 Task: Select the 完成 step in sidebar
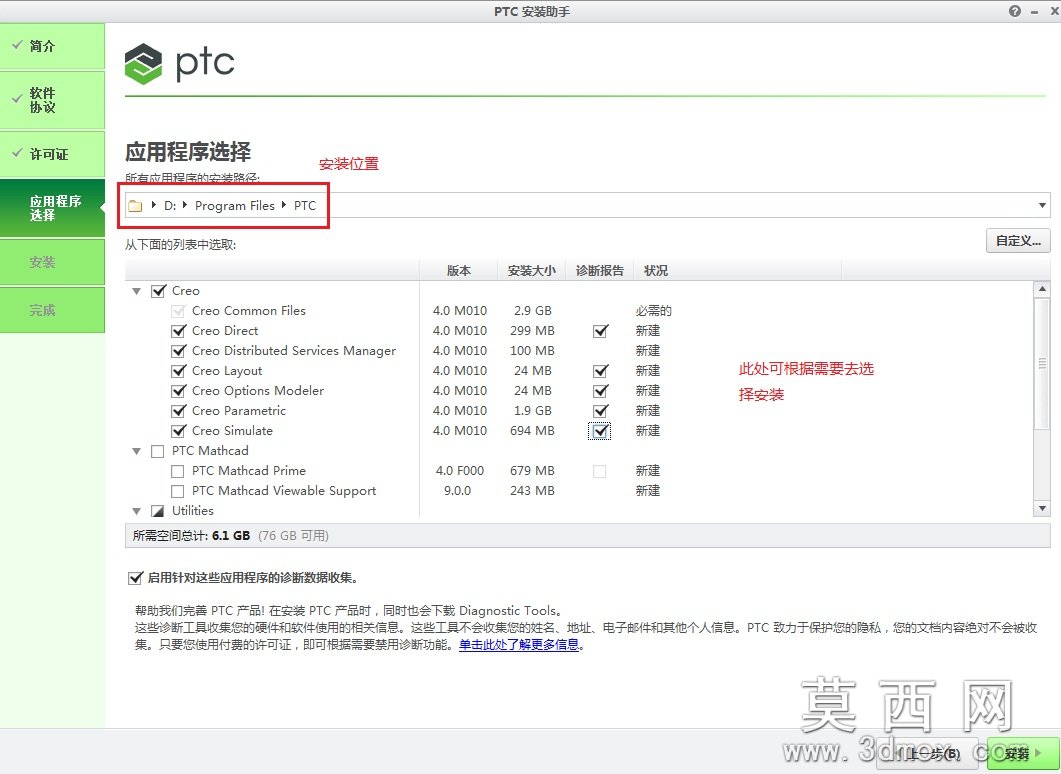52,310
